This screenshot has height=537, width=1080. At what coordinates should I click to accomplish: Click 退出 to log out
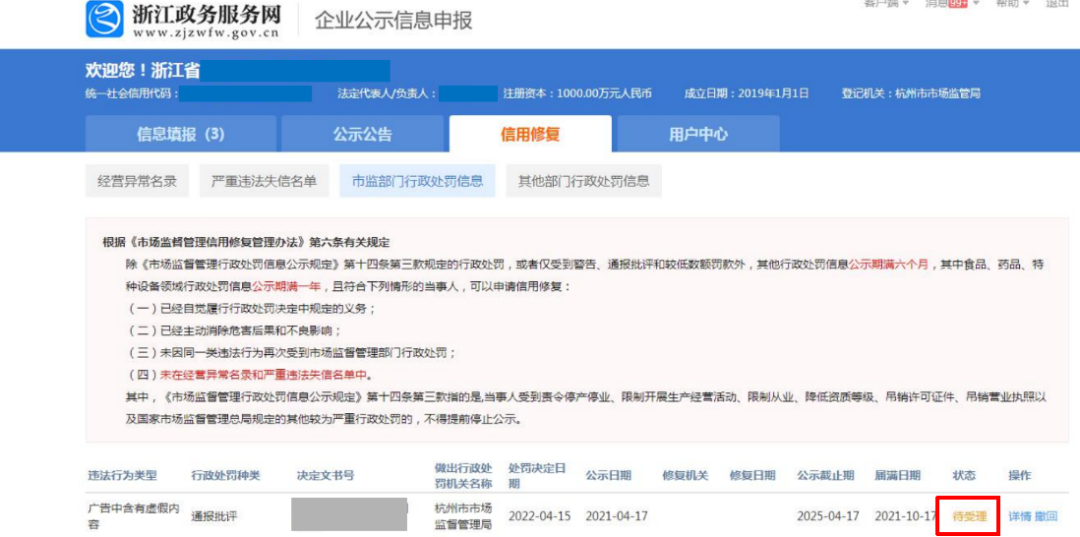coord(1057,4)
